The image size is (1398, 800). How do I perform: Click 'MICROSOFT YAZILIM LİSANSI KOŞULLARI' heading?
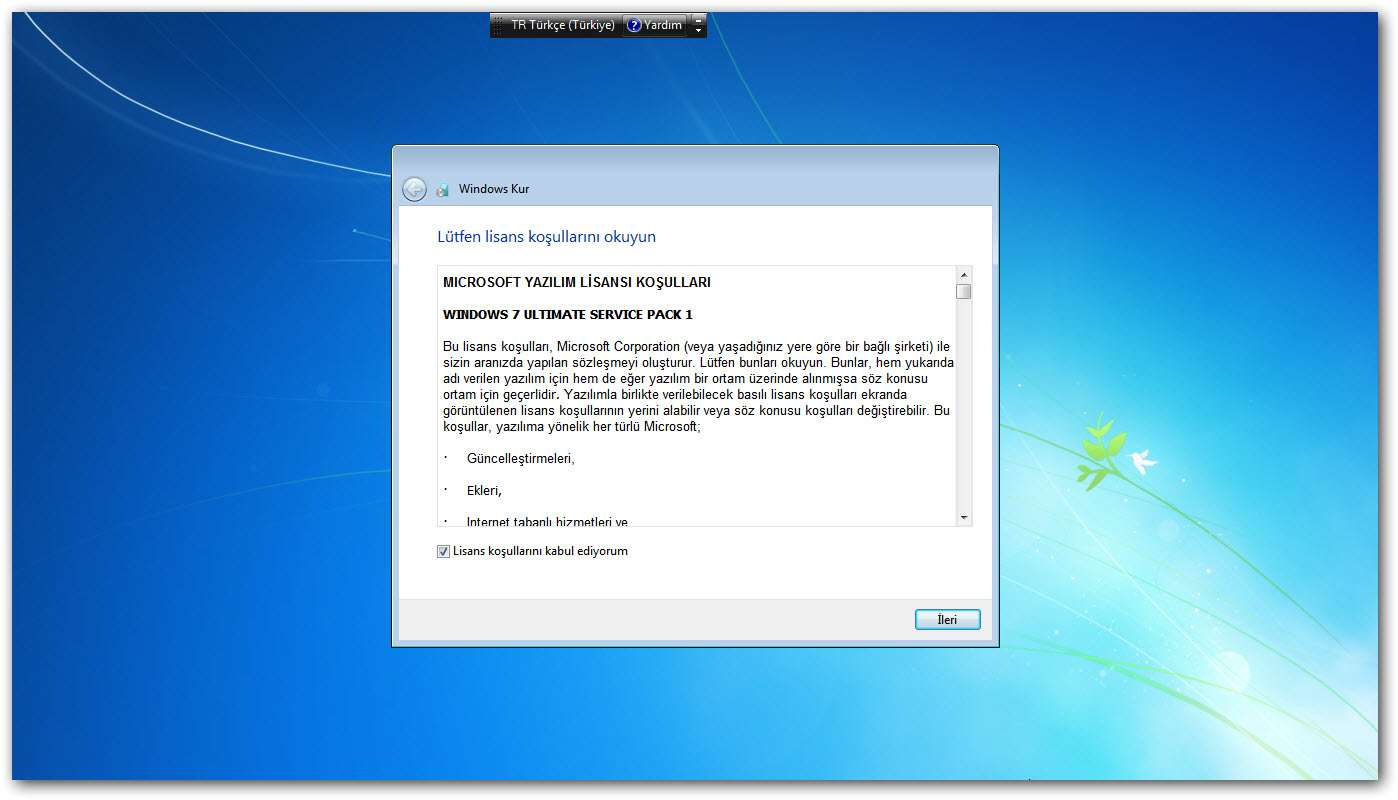click(x=577, y=282)
